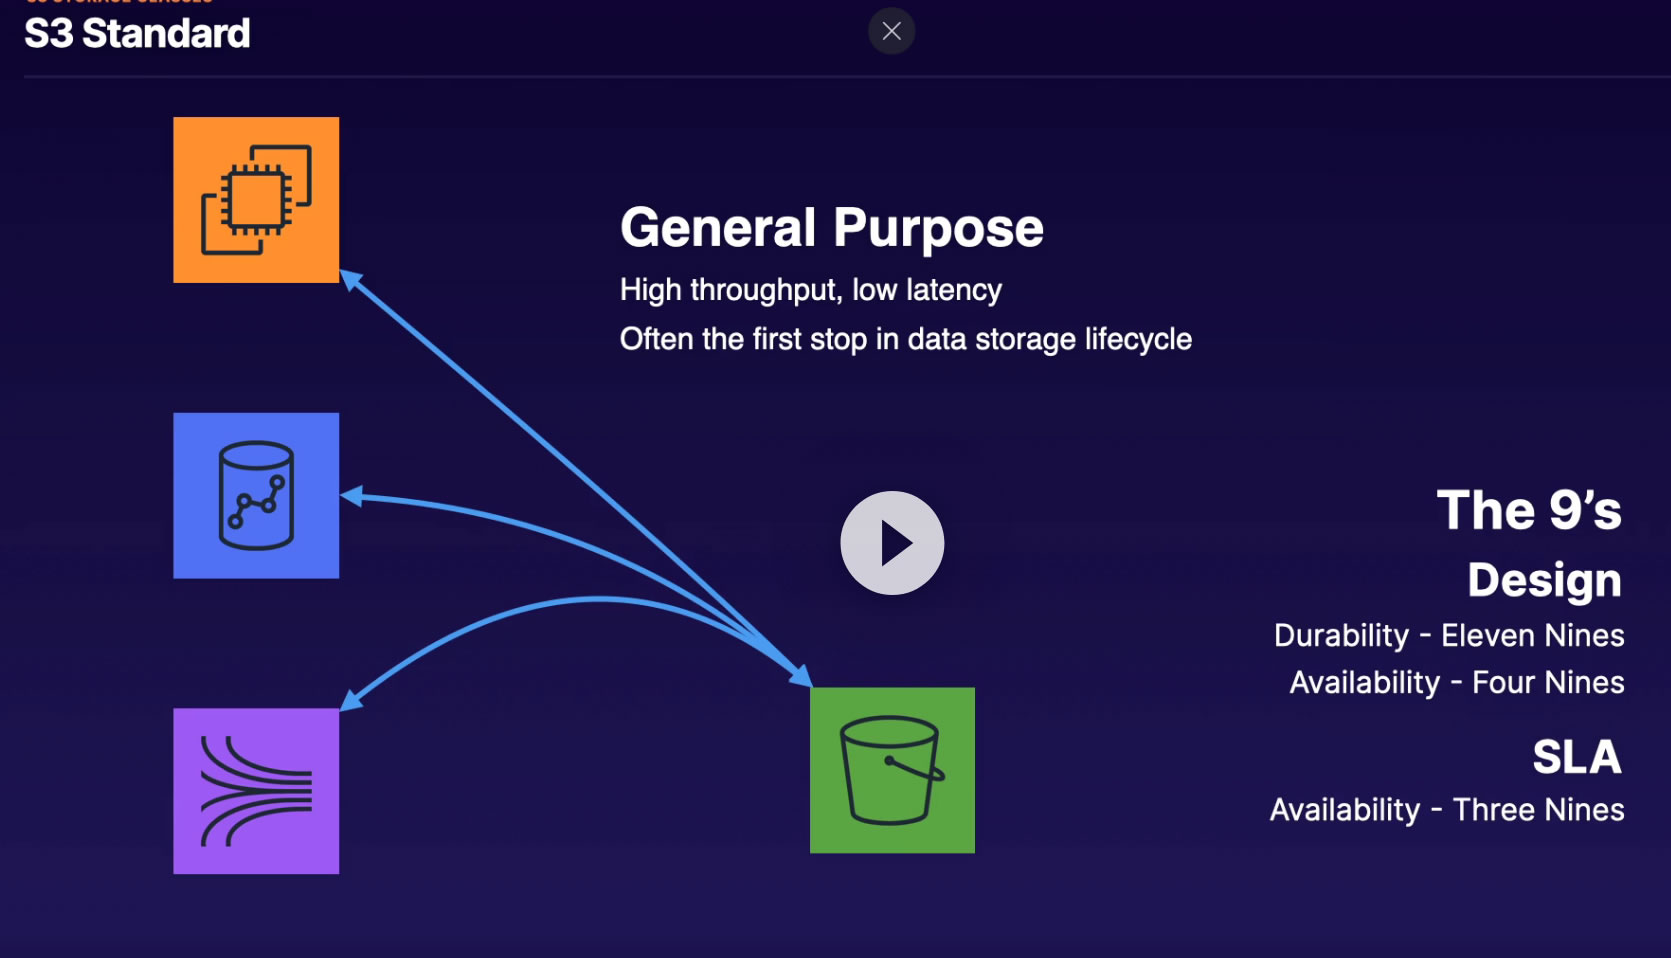Click the Availability - Four Nines text
Screen dimensions: 1671x958
pyautogui.click(x=1456, y=682)
